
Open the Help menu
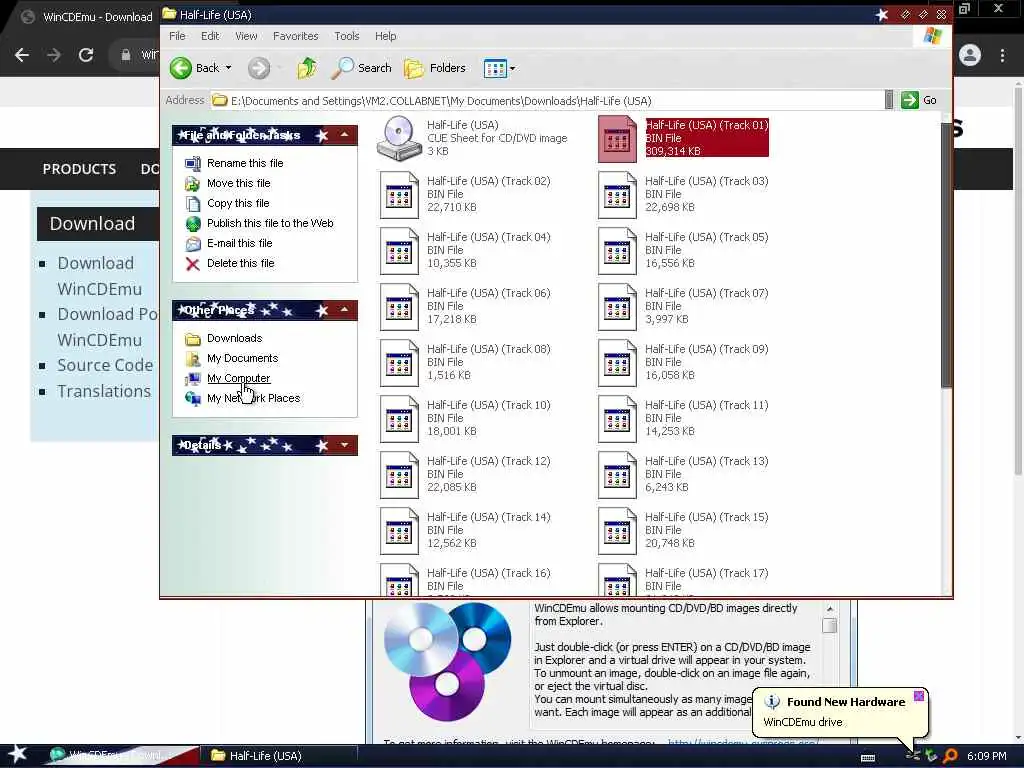pos(385,36)
